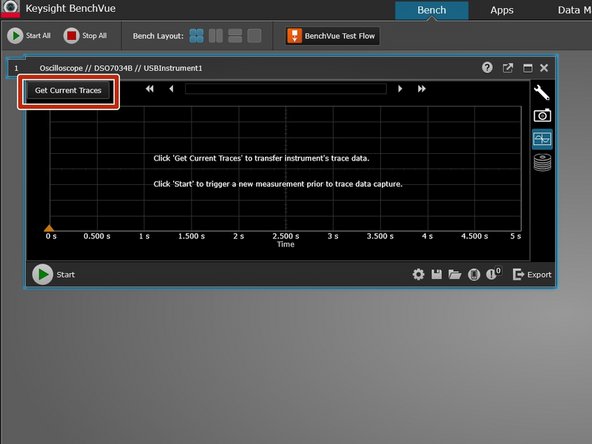Open oscilloscope help question mark
Viewport: 592px width, 444px height.
[487, 68]
